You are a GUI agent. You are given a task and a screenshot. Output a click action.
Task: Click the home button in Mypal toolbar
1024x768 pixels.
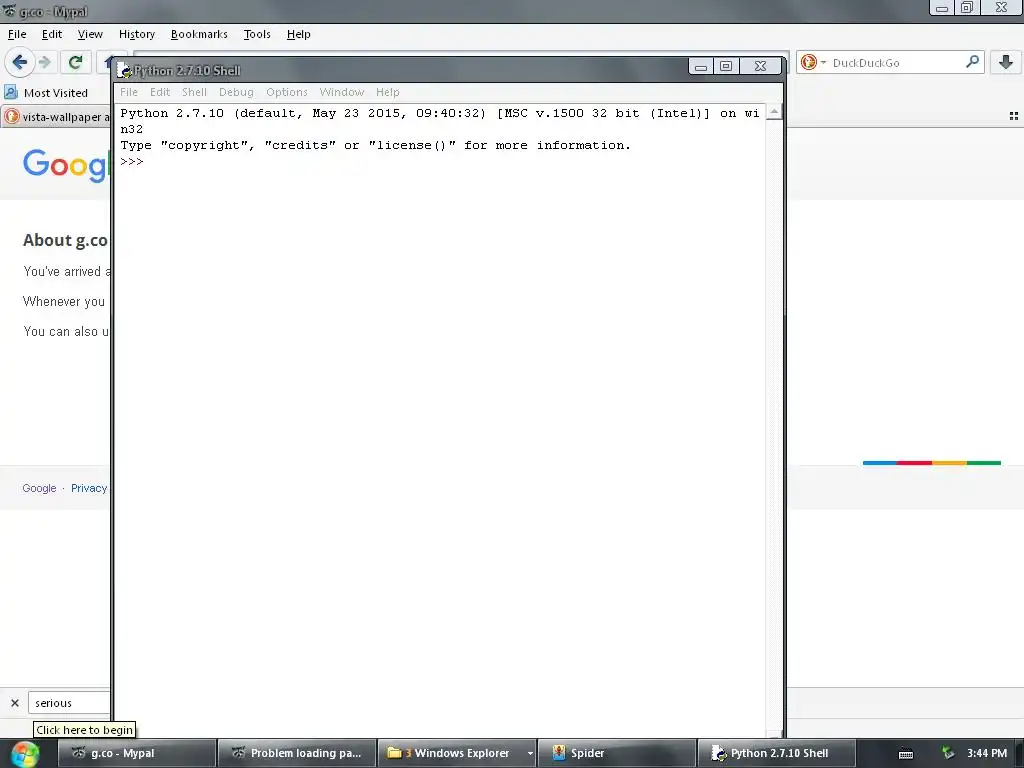click(x=105, y=62)
